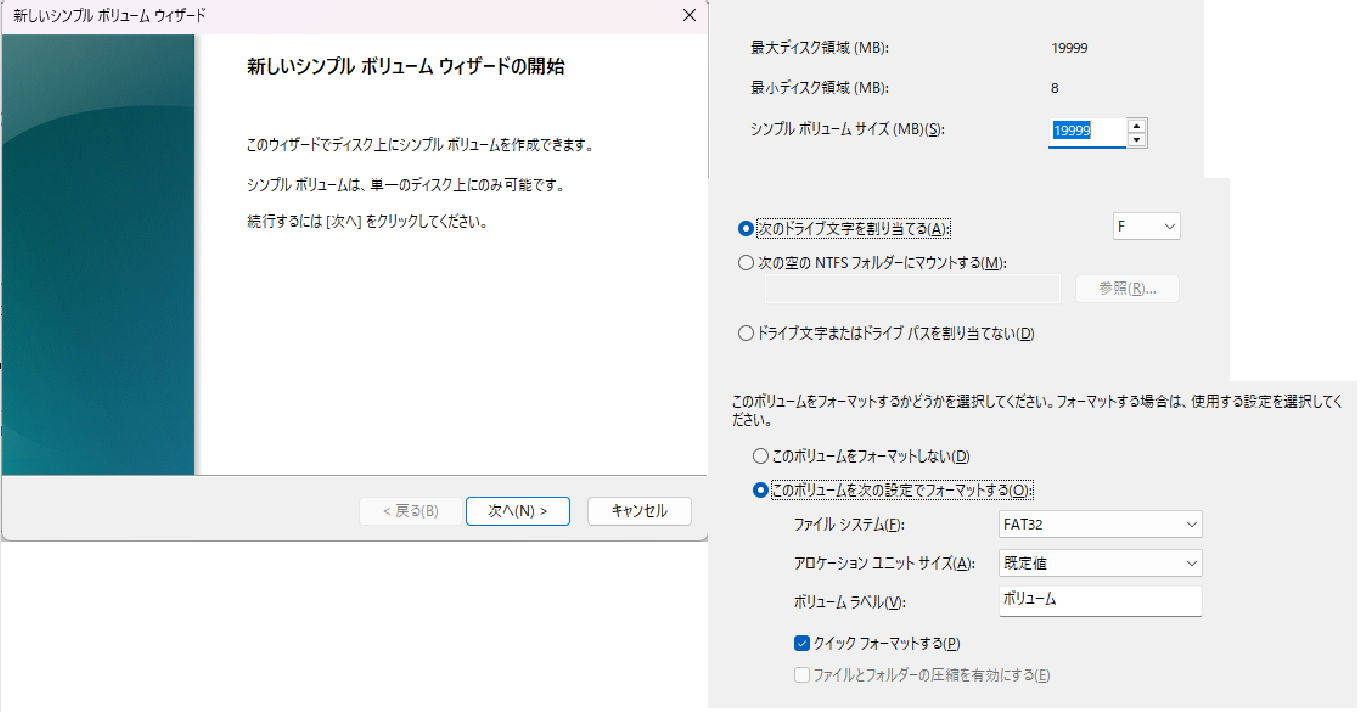Enable ファイルとフォルダーの圧縮を有効にする checkbox
The image size is (1360, 712).
[x=802, y=675]
